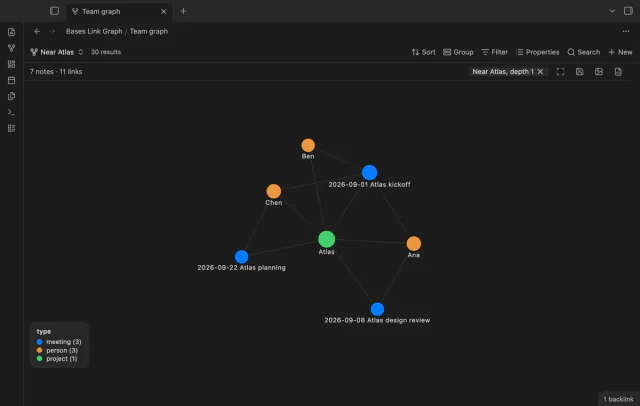This screenshot has height=406, width=640.
Task: Click the Sort button
Action: coord(423,52)
